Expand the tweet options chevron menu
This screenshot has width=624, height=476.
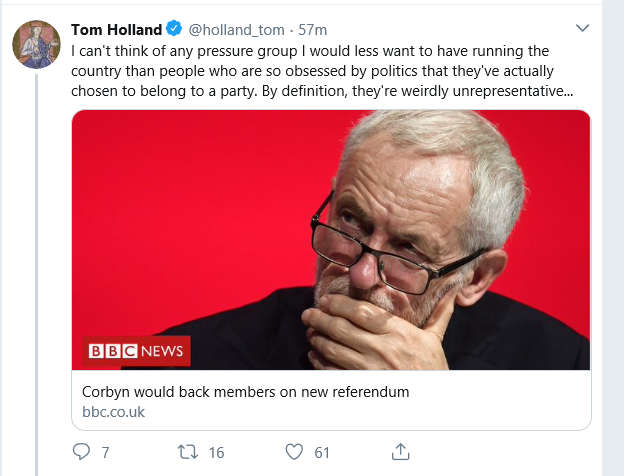(583, 27)
